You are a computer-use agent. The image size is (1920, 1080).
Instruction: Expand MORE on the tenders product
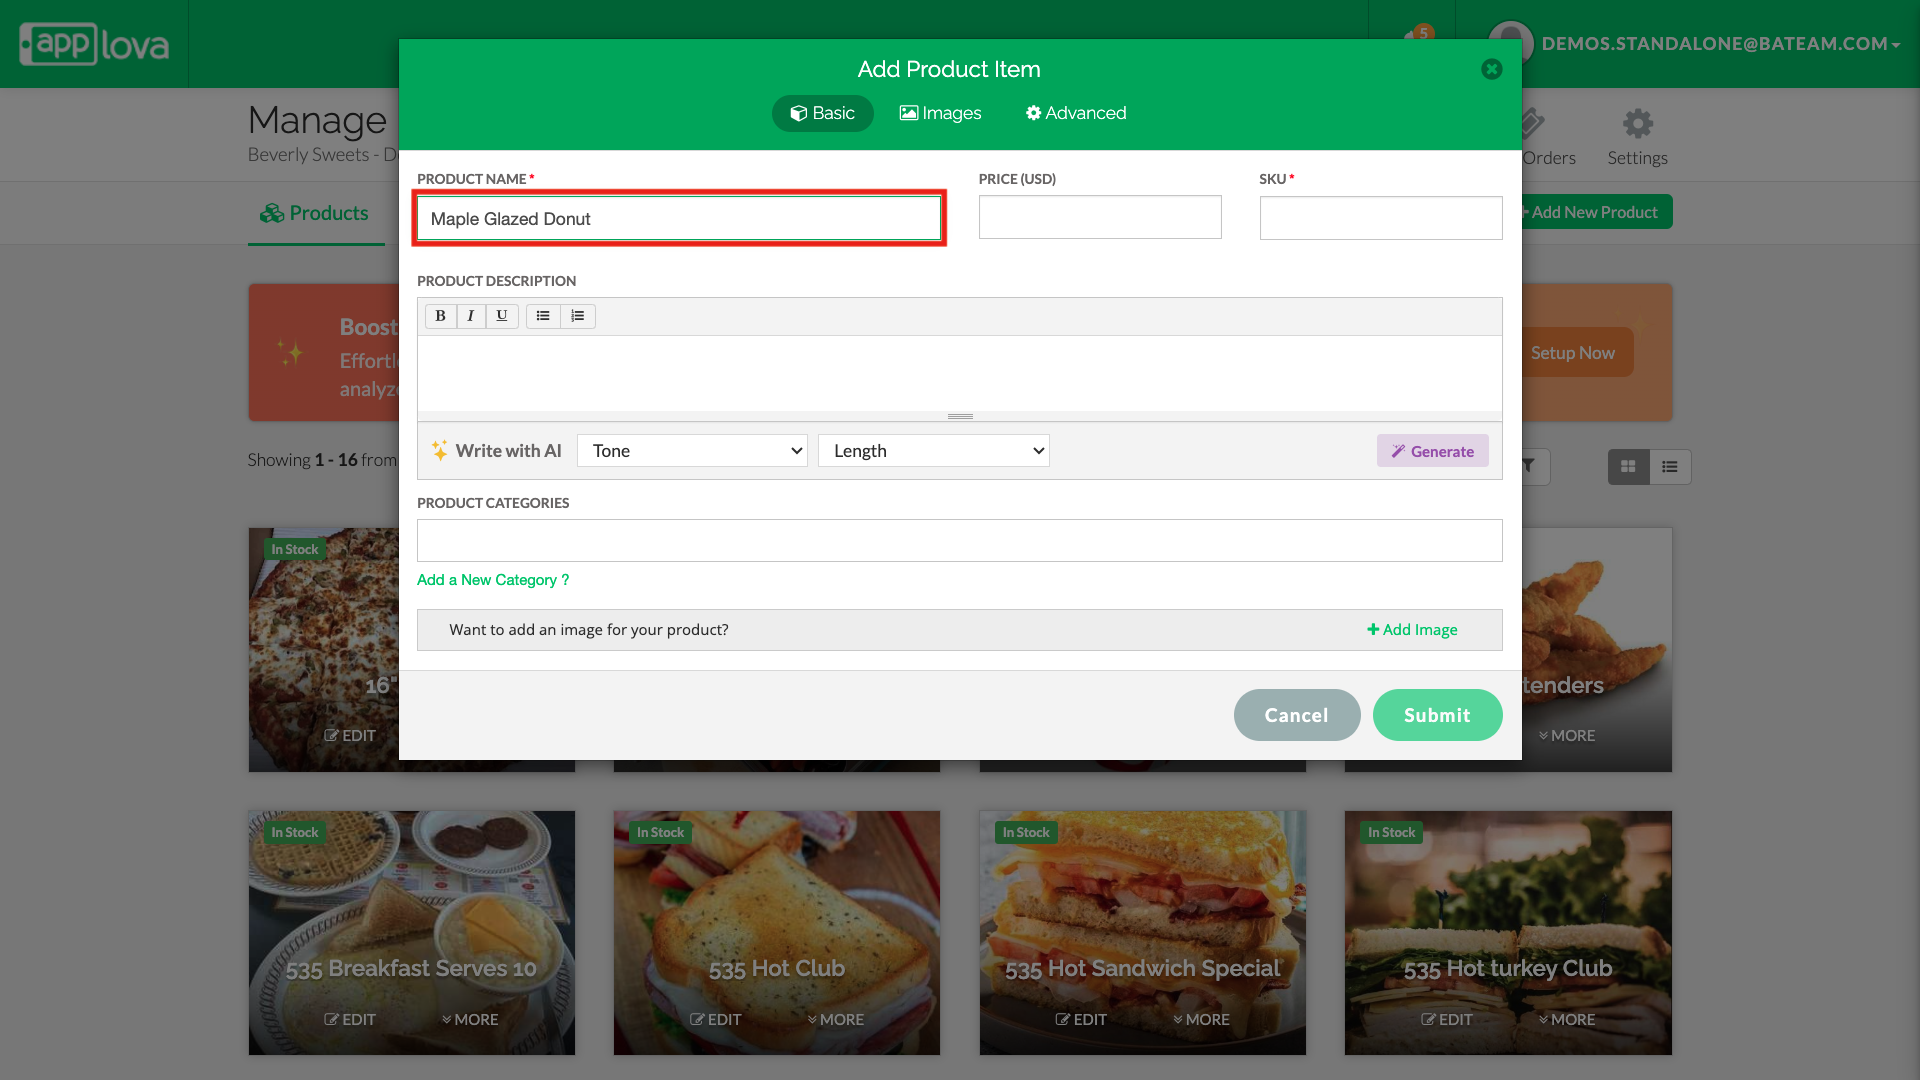[x=1567, y=736]
